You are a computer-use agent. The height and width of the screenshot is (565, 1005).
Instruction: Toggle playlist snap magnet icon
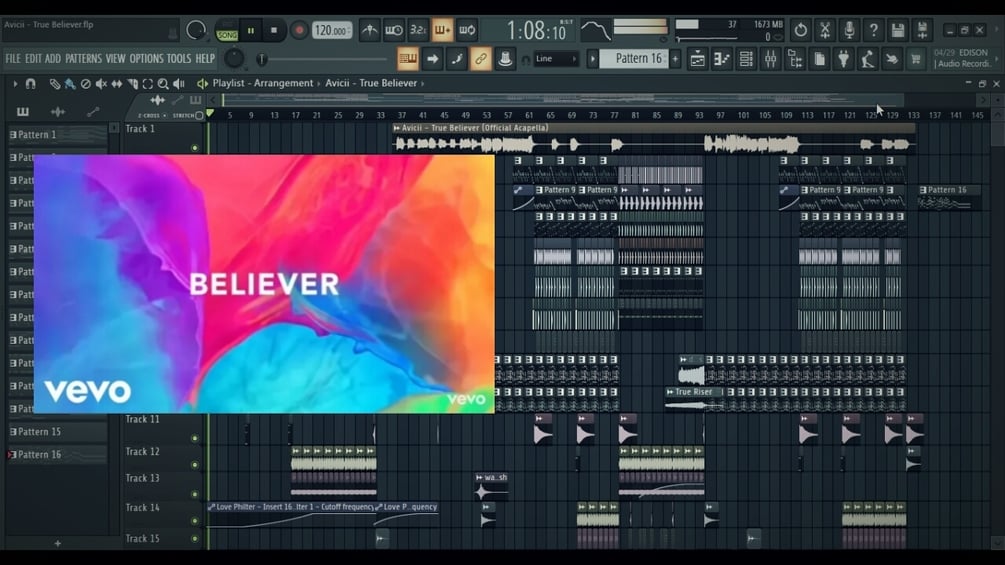pyautogui.click(x=30, y=83)
